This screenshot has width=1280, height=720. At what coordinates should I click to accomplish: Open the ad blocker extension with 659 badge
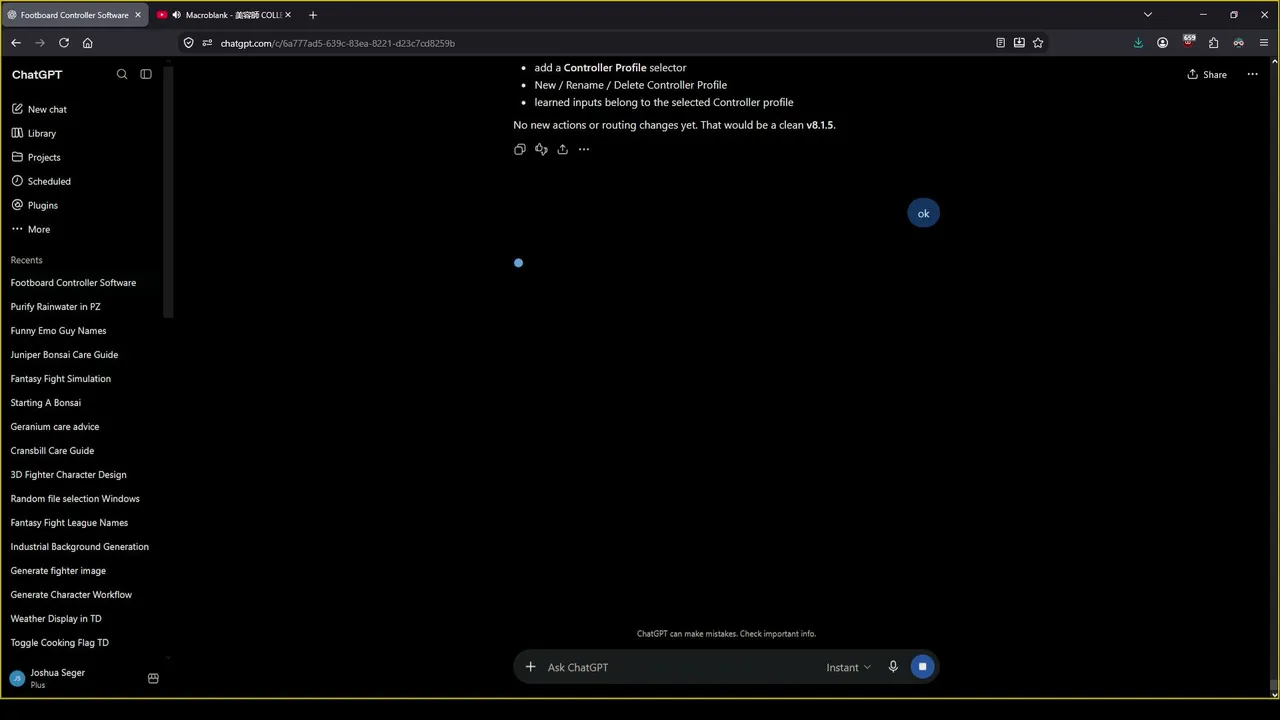(x=1189, y=42)
